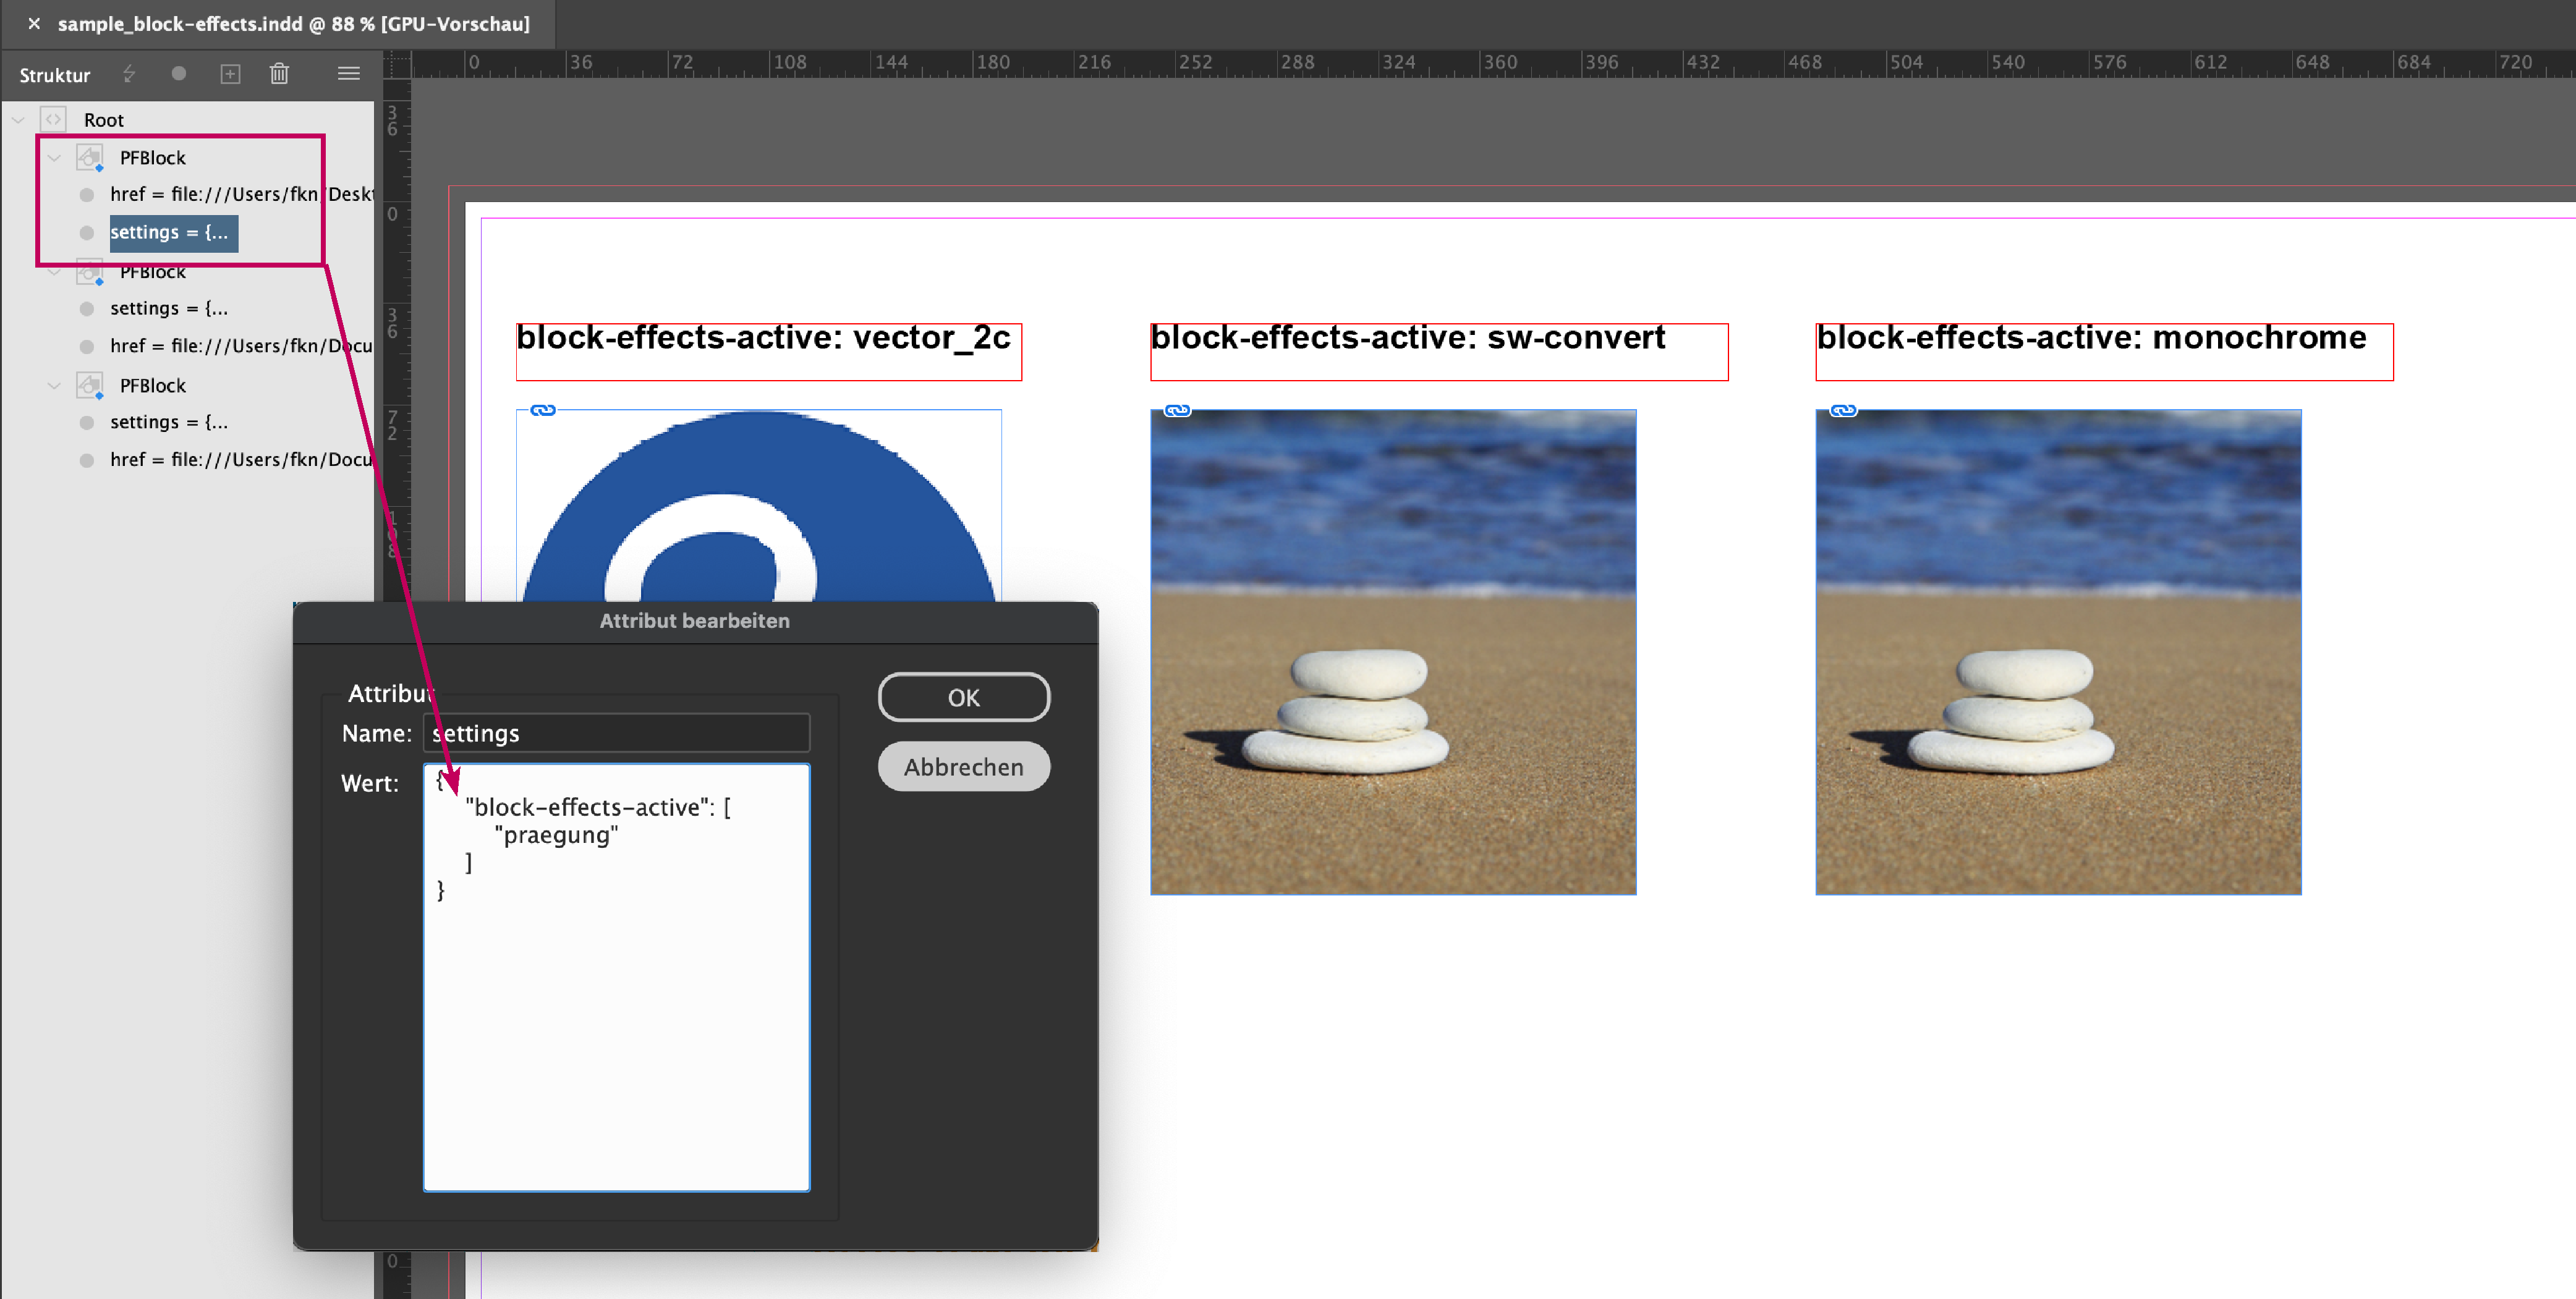This screenshot has width=2576, height=1299.
Task: Click link badge on vector_2c image frame
Action: 542,410
